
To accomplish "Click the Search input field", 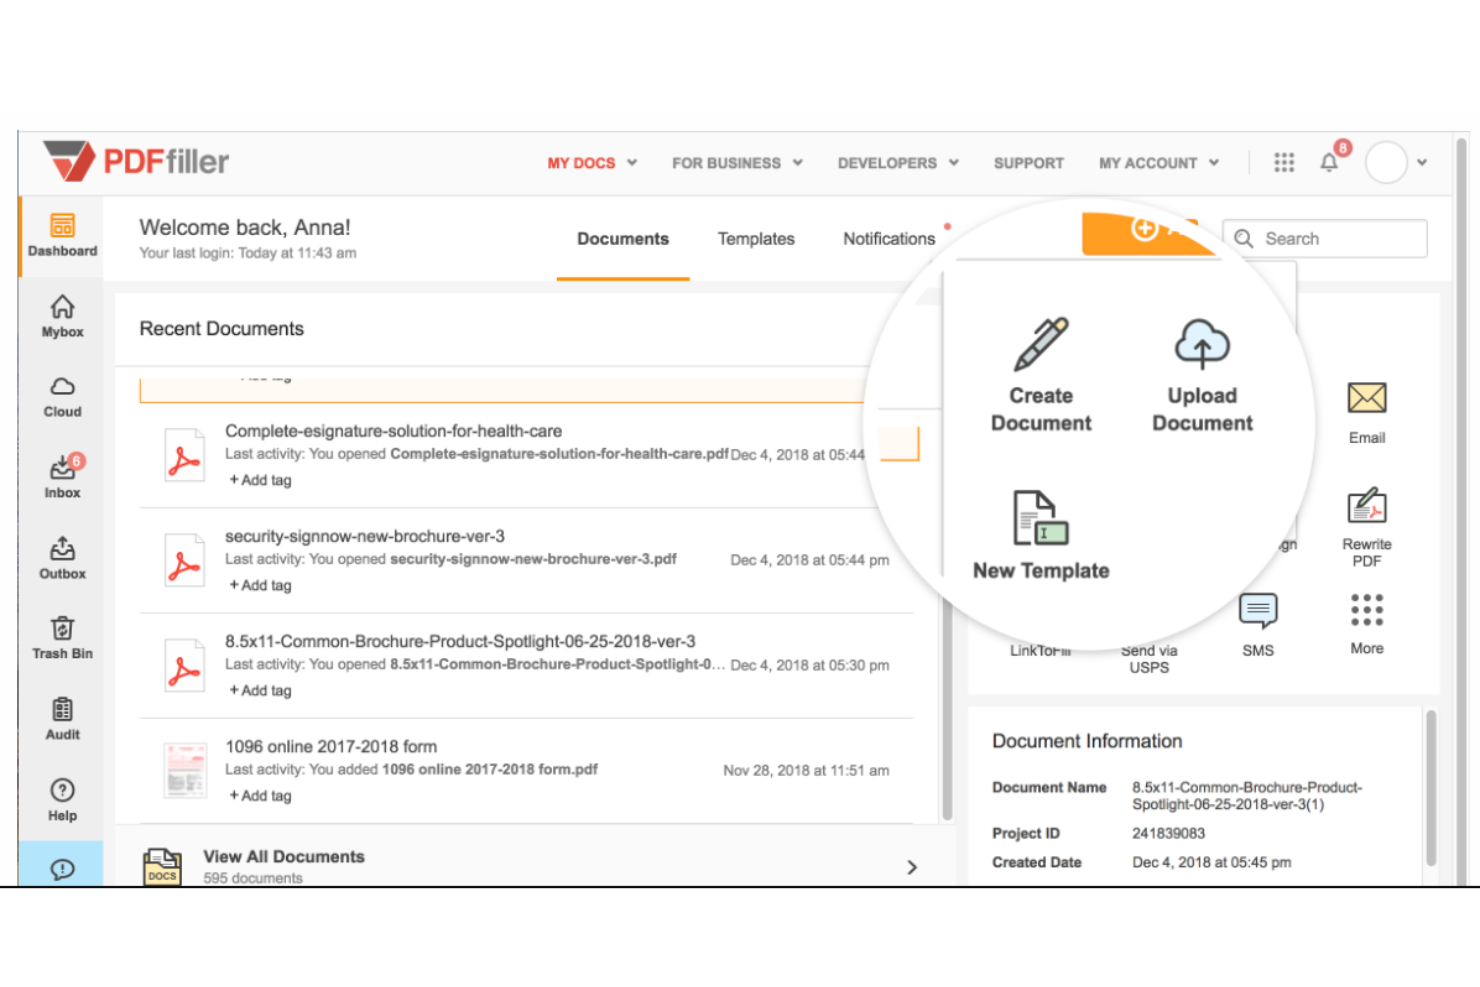I will [x=1325, y=238].
